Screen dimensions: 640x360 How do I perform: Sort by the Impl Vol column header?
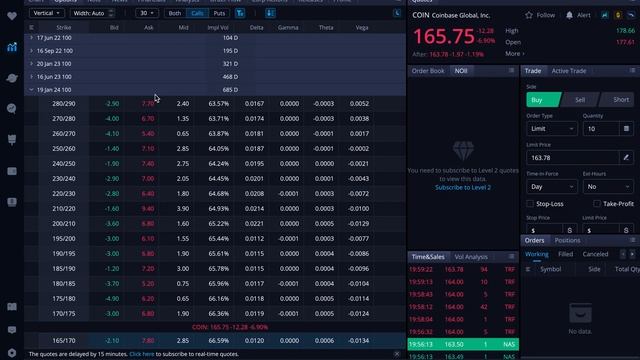point(218,27)
